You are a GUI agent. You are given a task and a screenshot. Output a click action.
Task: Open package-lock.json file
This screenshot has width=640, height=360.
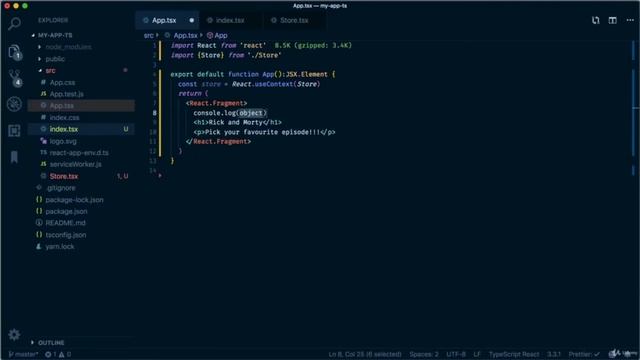click(74, 200)
